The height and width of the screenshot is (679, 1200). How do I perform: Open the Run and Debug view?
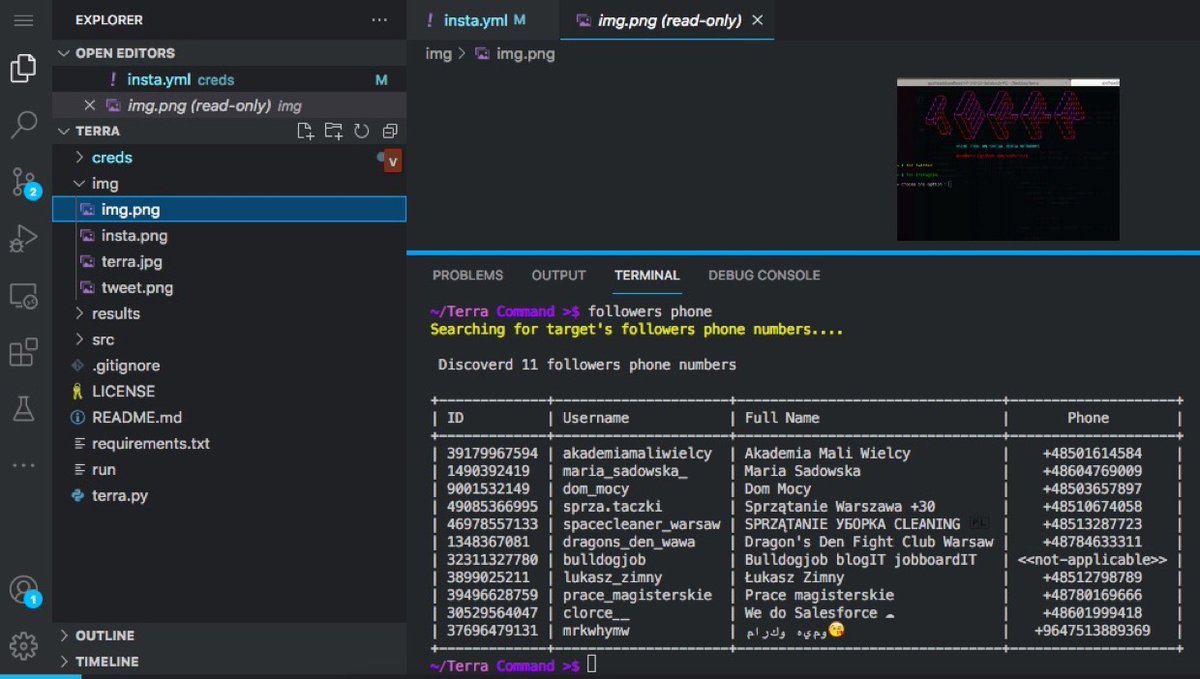24,239
